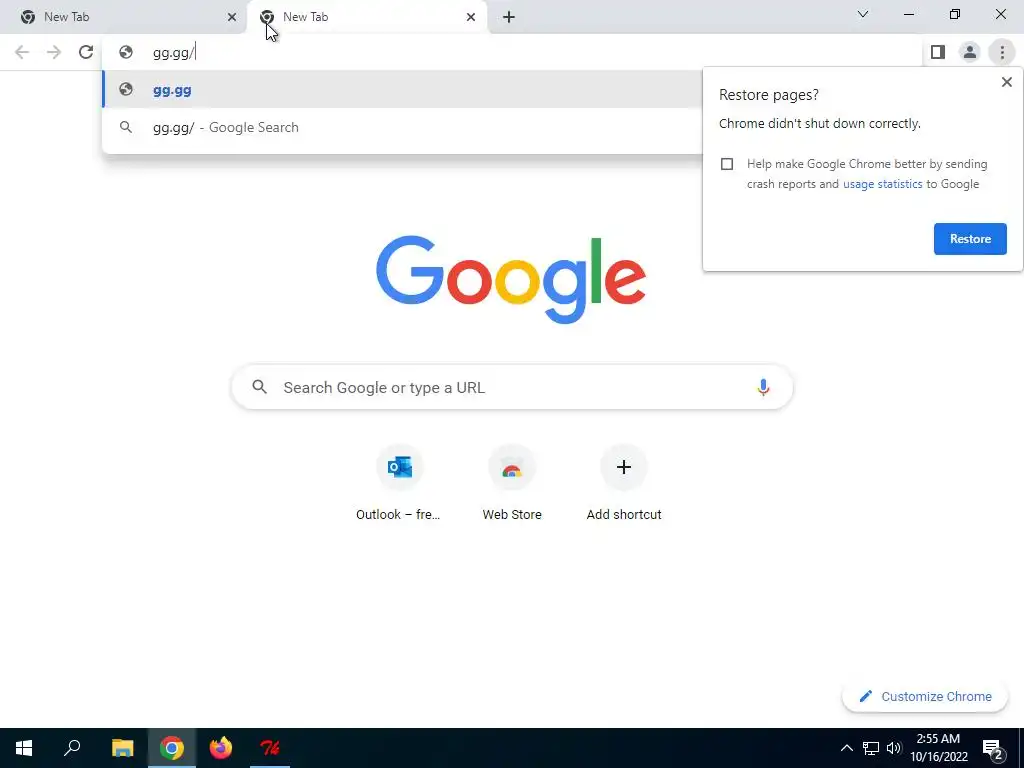Click in the address bar text gg.gg/
Viewport: 1024px width, 768px height.
pos(174,53)
